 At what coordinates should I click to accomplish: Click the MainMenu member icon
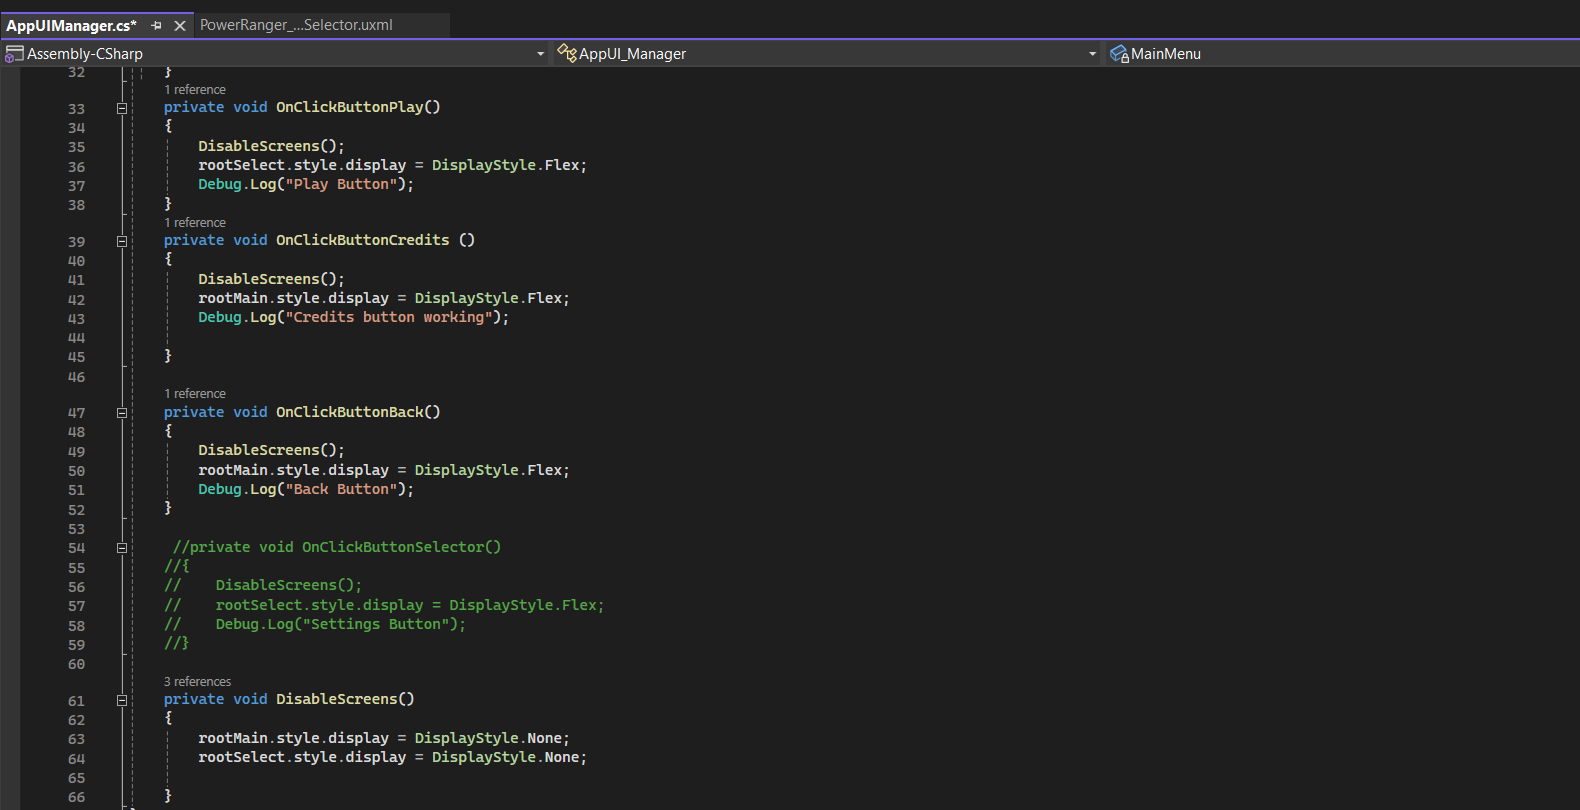click(1119, 54)
